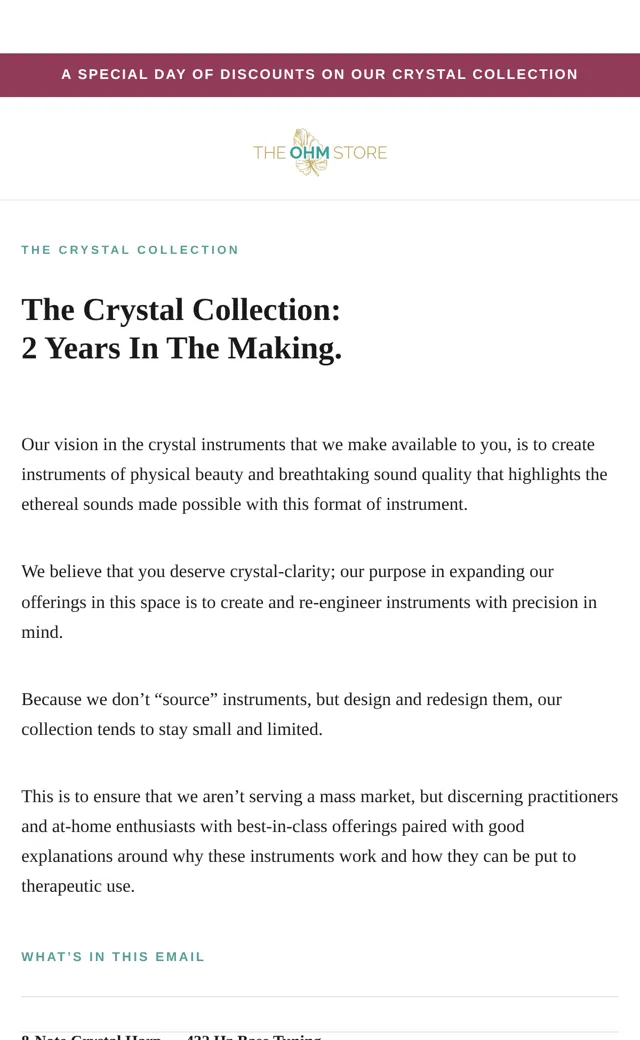The image size is (640, 1040).
Task: Click the flower emblem in the logo
Action: click(x=309, y=153)
